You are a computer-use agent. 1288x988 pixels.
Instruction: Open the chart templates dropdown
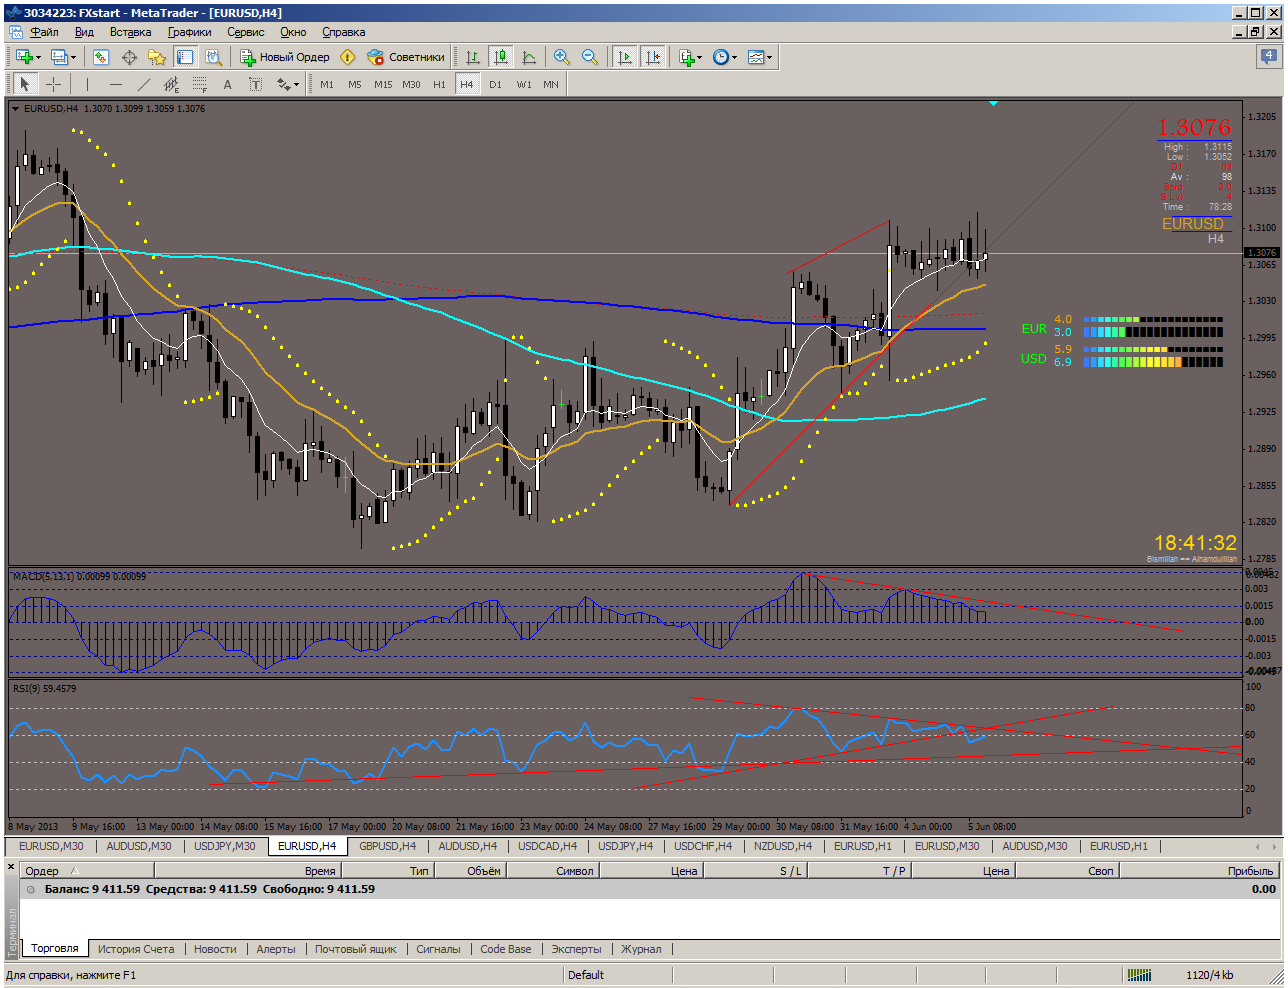click(x=760, y=57)
